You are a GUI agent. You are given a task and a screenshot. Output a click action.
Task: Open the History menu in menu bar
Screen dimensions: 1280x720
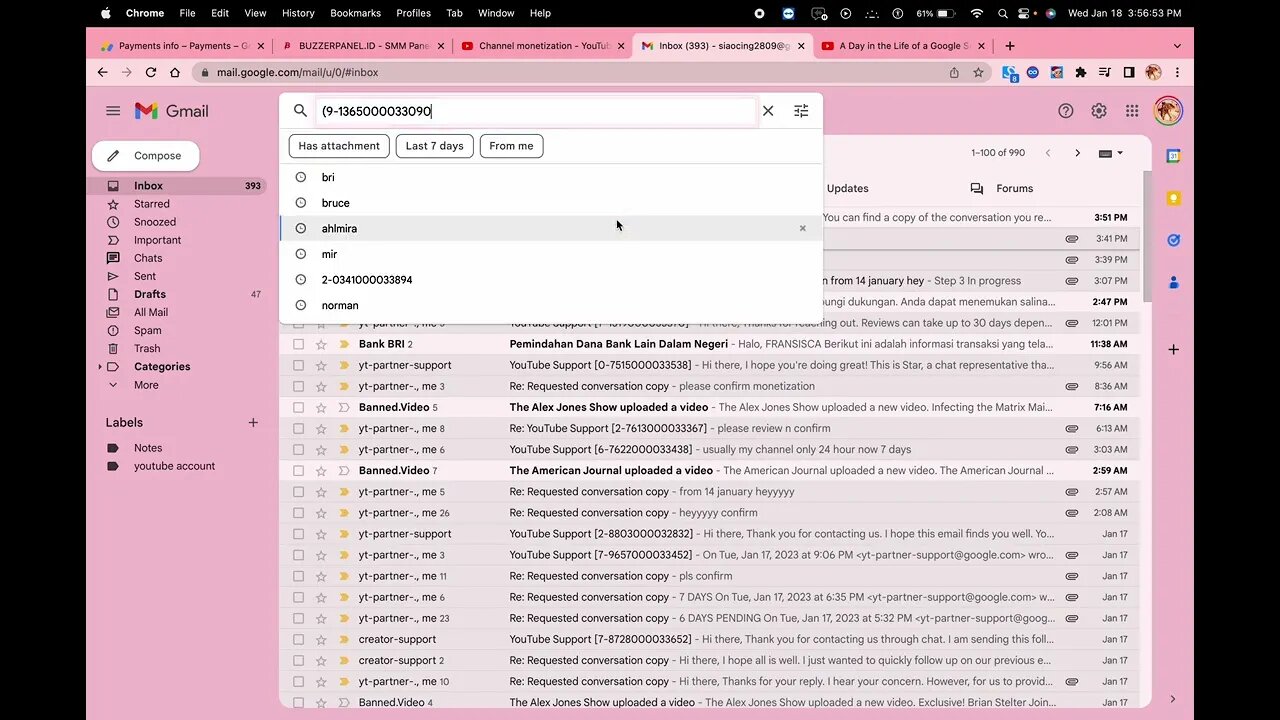click(298, 13)
